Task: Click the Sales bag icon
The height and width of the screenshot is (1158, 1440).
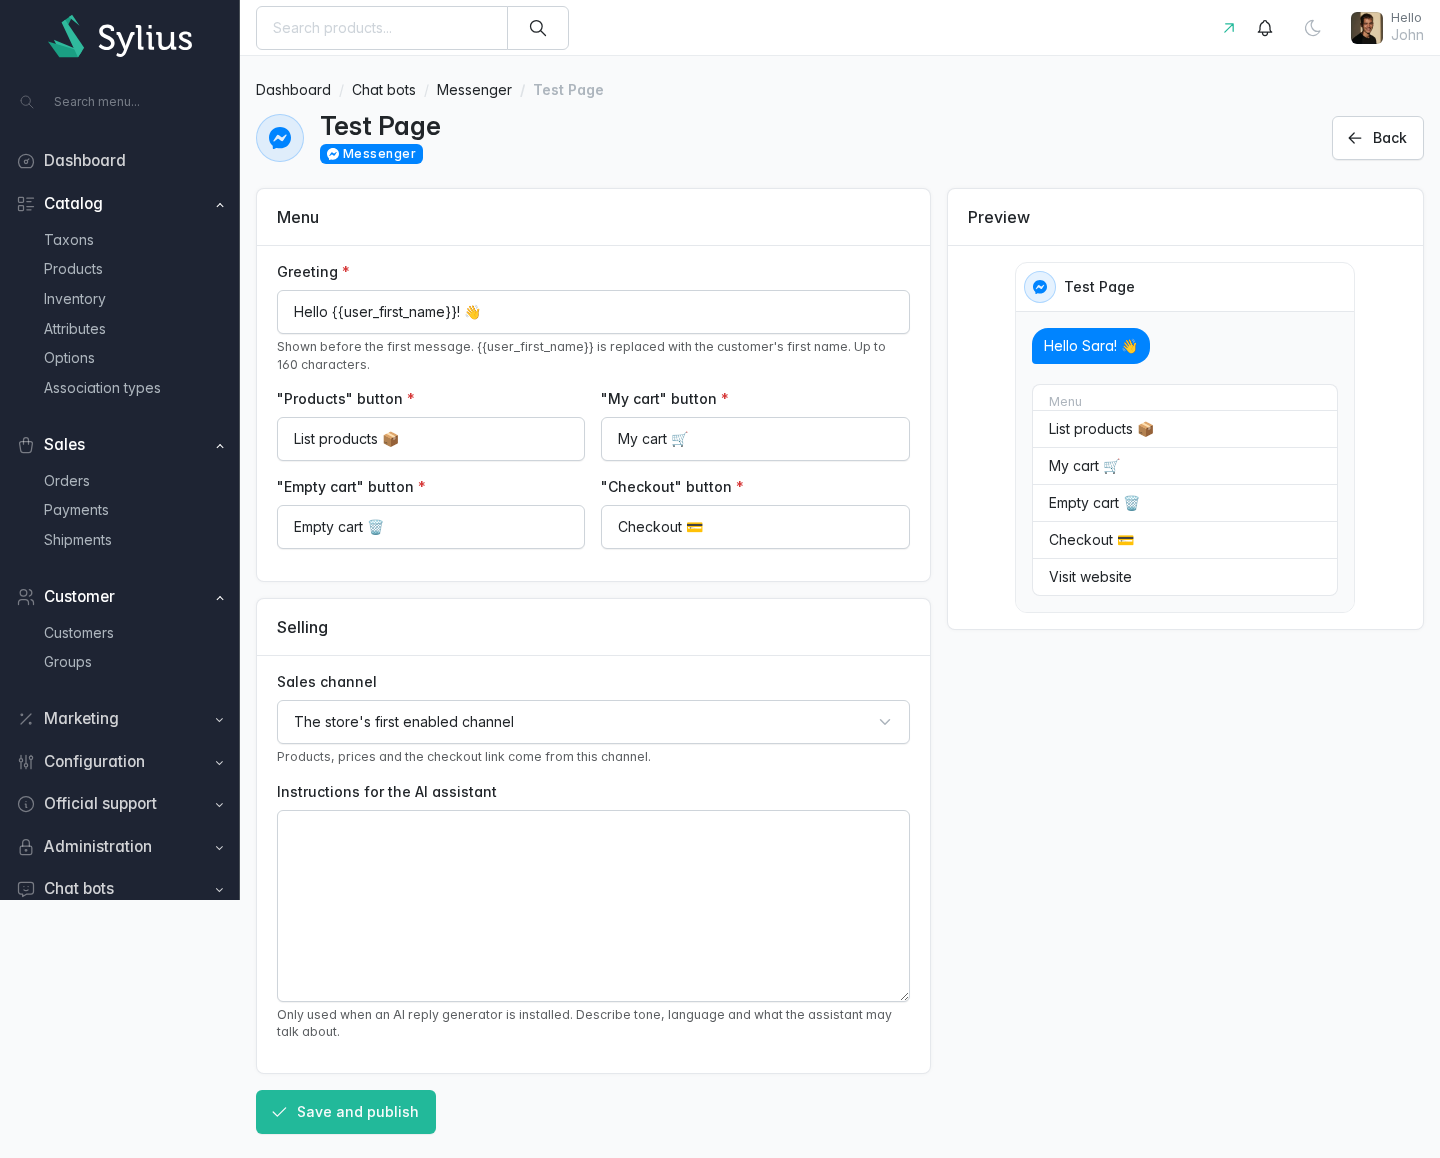Action: [26, 445]
